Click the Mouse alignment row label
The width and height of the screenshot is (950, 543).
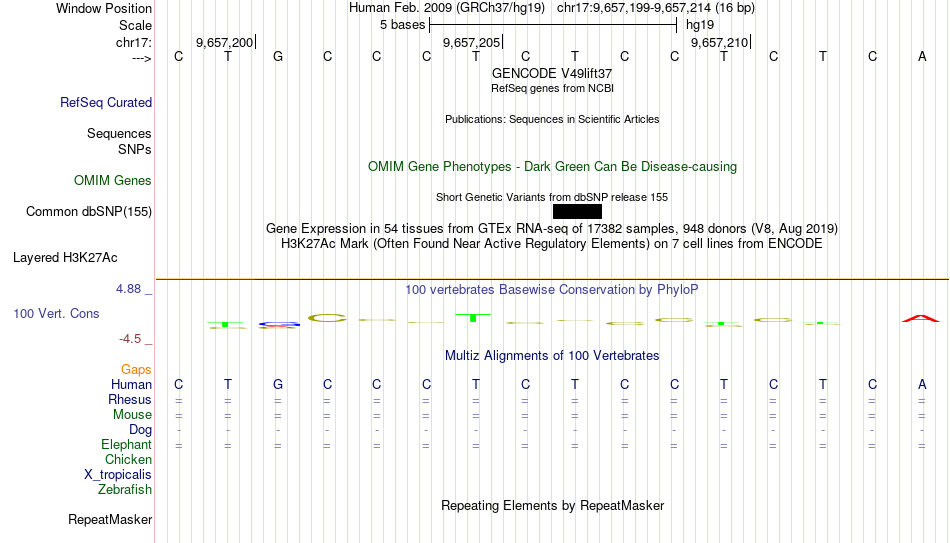coord(132,415)
